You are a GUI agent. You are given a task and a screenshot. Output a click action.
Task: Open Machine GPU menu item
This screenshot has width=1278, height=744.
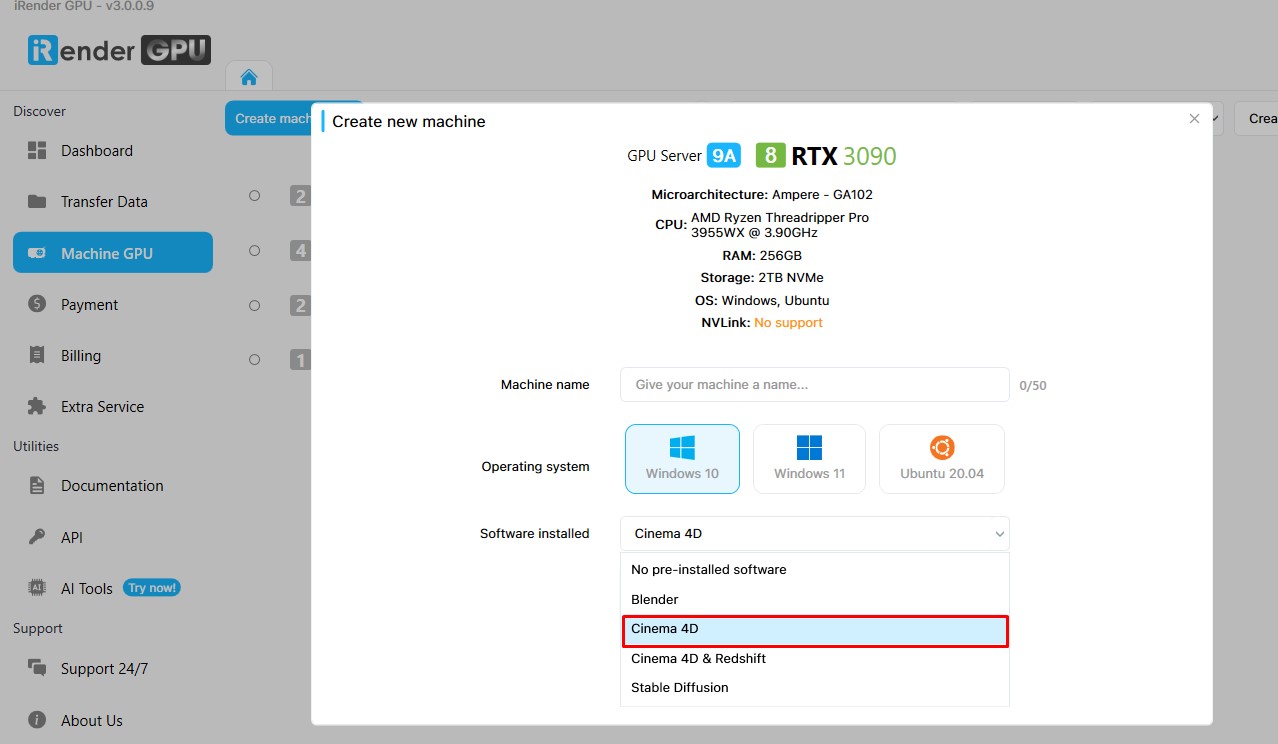[x=112, y=253]
